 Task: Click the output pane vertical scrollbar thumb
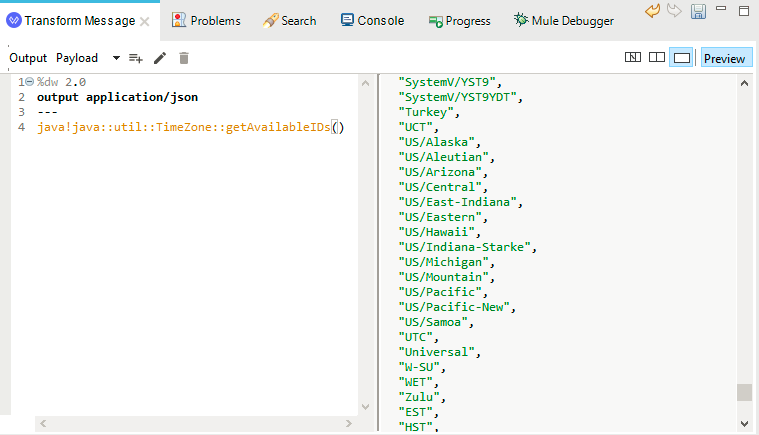[744, 392]
